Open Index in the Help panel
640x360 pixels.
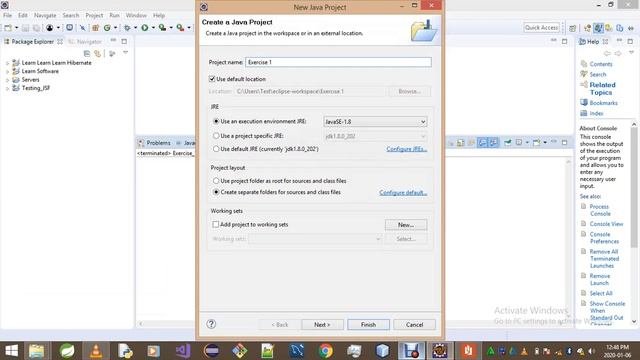596,113
